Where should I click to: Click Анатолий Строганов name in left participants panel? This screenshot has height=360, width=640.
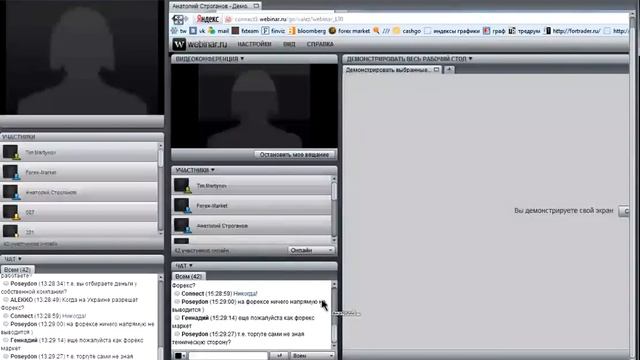(x=51, y=192)
